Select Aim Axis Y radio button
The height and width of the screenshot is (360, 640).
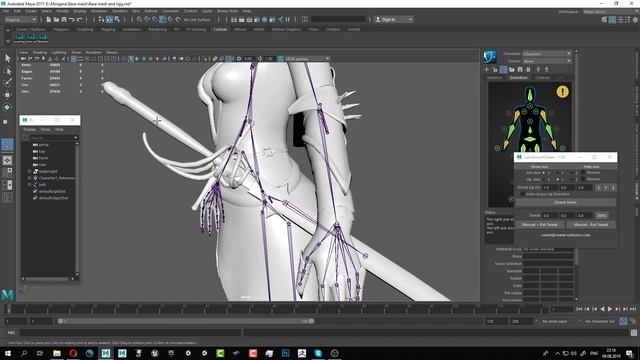pyautogui.click(x=558, y=173)
